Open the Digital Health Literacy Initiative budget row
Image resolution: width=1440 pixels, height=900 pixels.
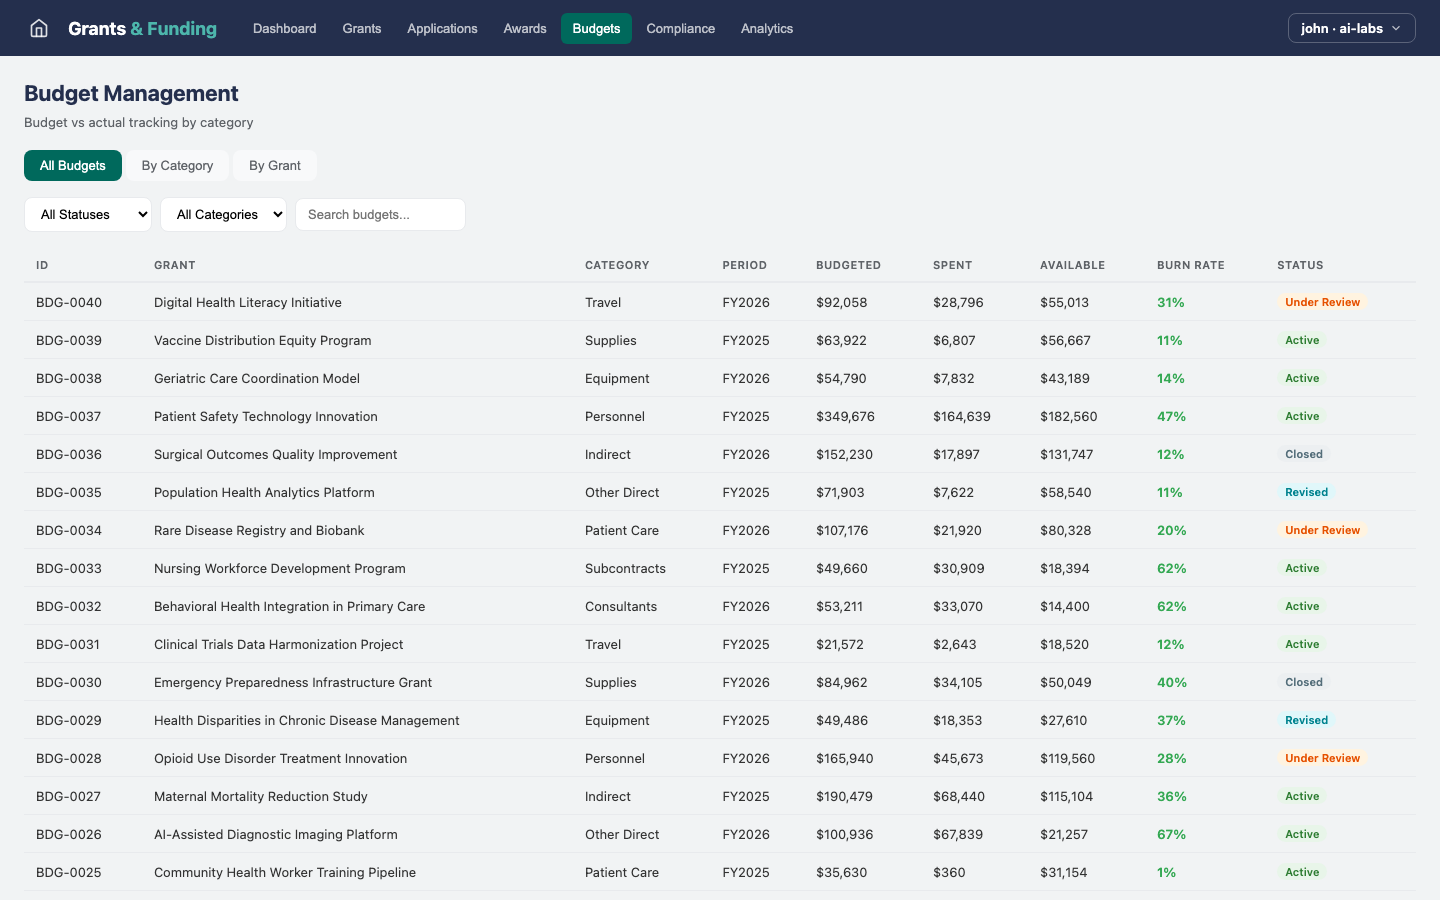248,302
